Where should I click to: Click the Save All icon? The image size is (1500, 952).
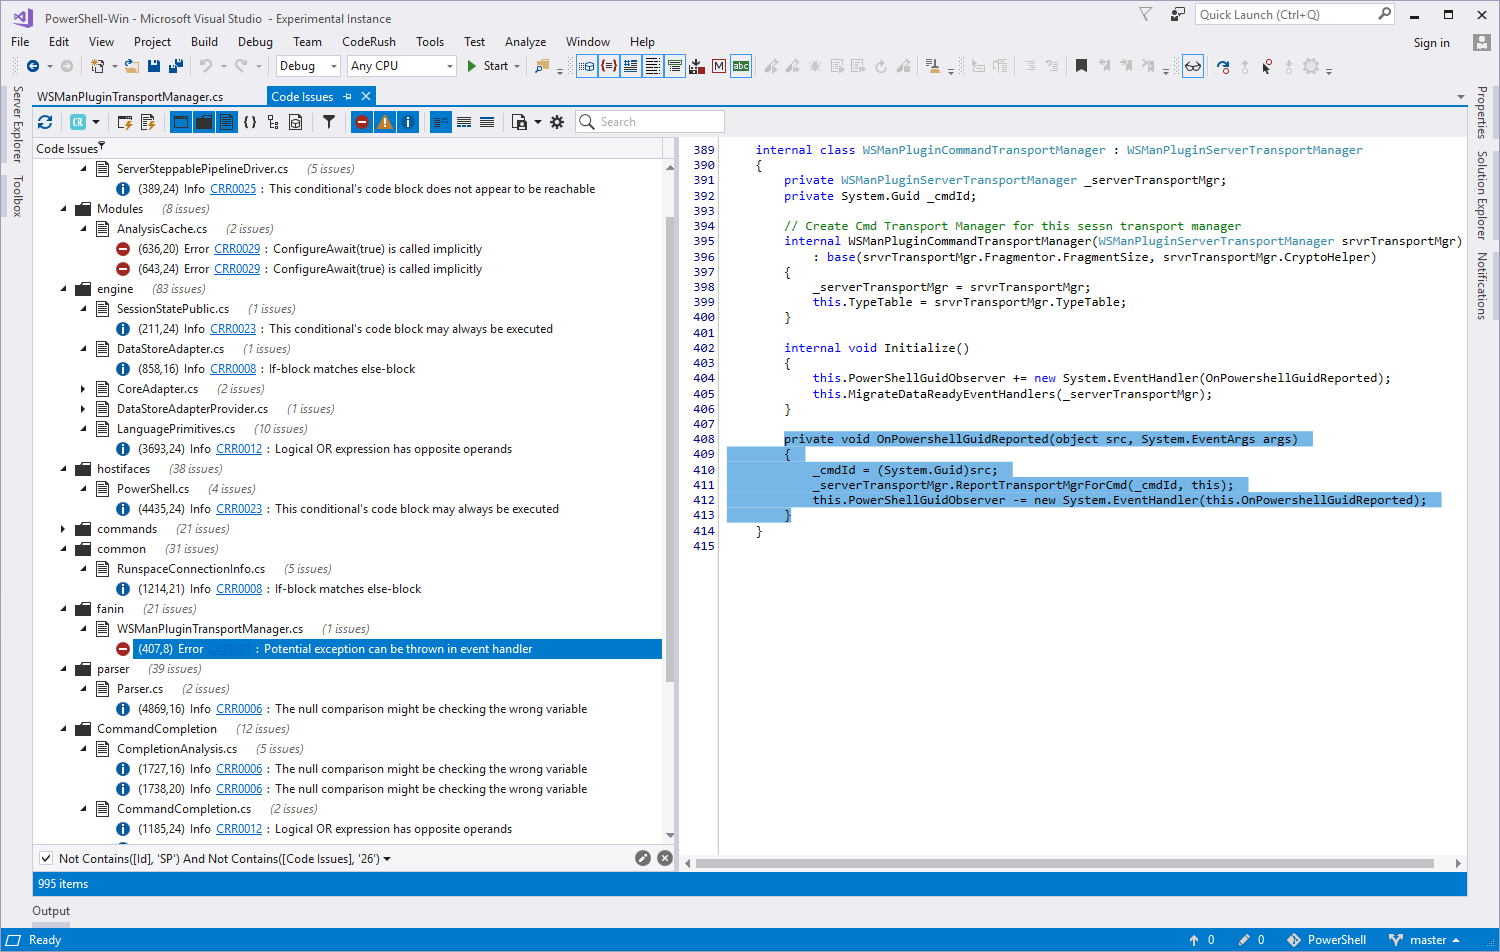(x=177, y=65)
